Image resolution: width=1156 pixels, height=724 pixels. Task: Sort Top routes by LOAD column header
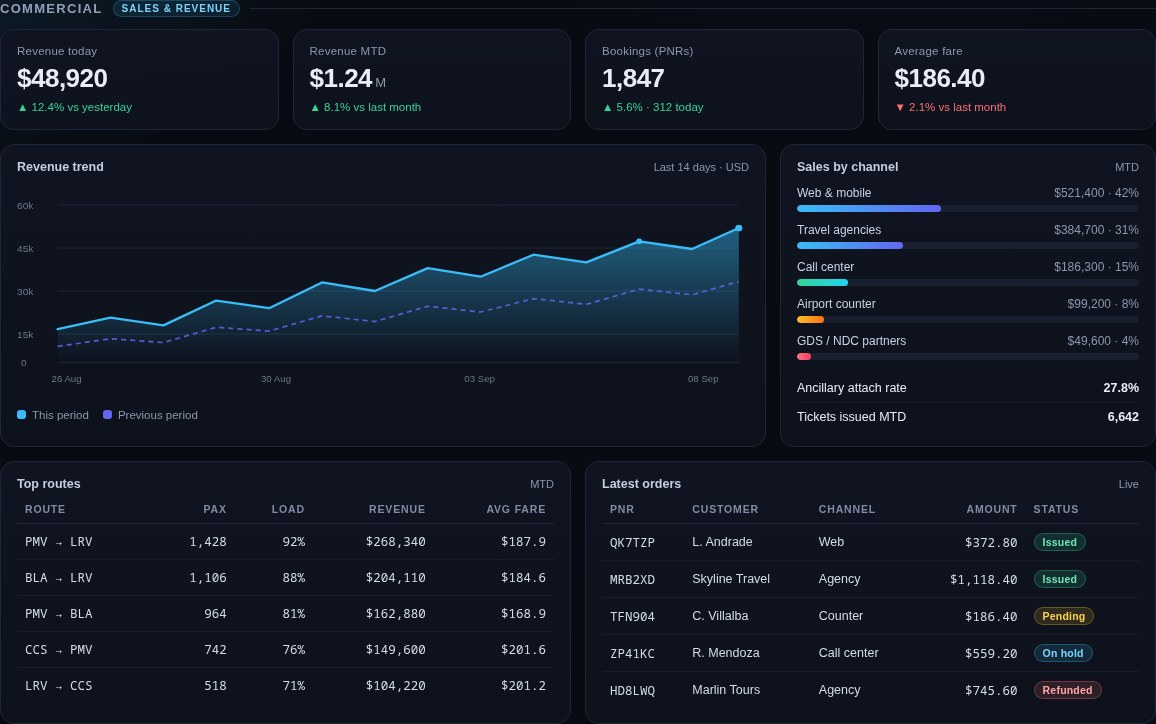click(288, 509)
